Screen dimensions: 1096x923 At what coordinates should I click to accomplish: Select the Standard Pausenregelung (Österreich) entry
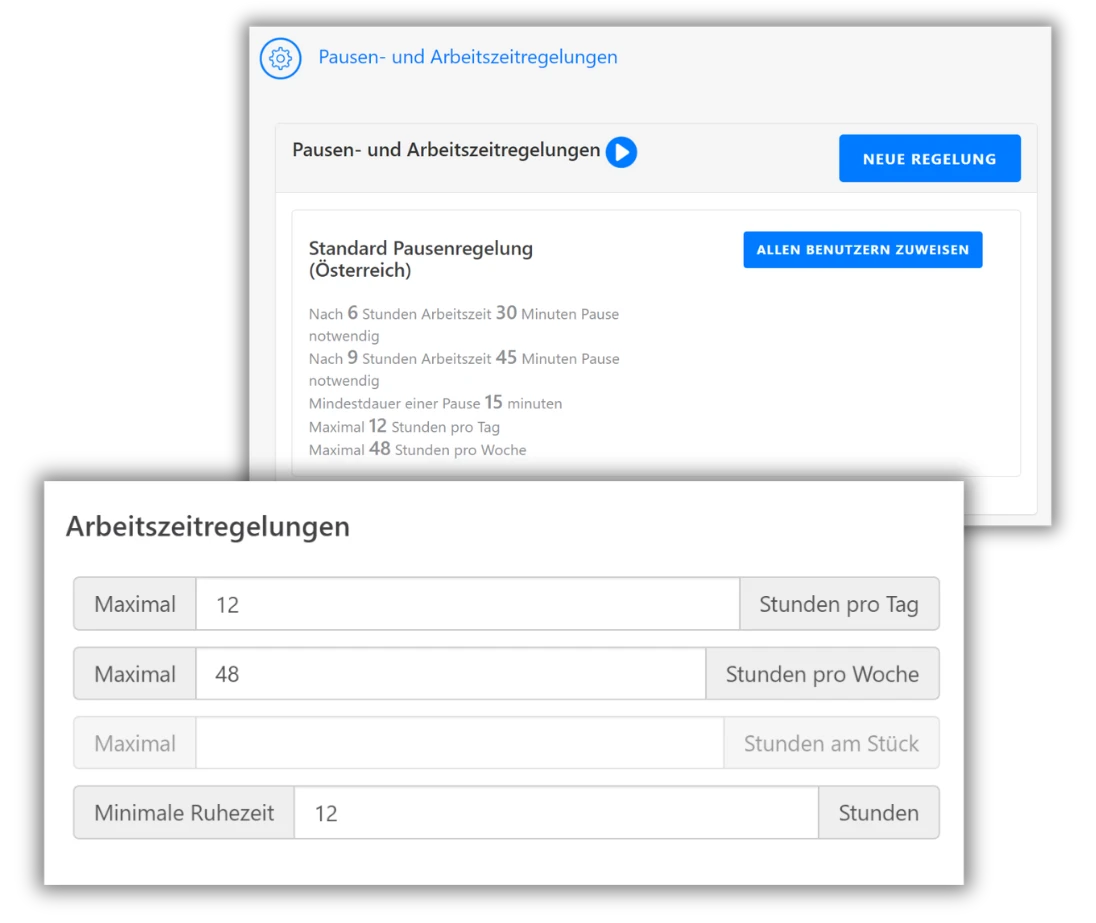pyautogui.click(x=420, y=259)
